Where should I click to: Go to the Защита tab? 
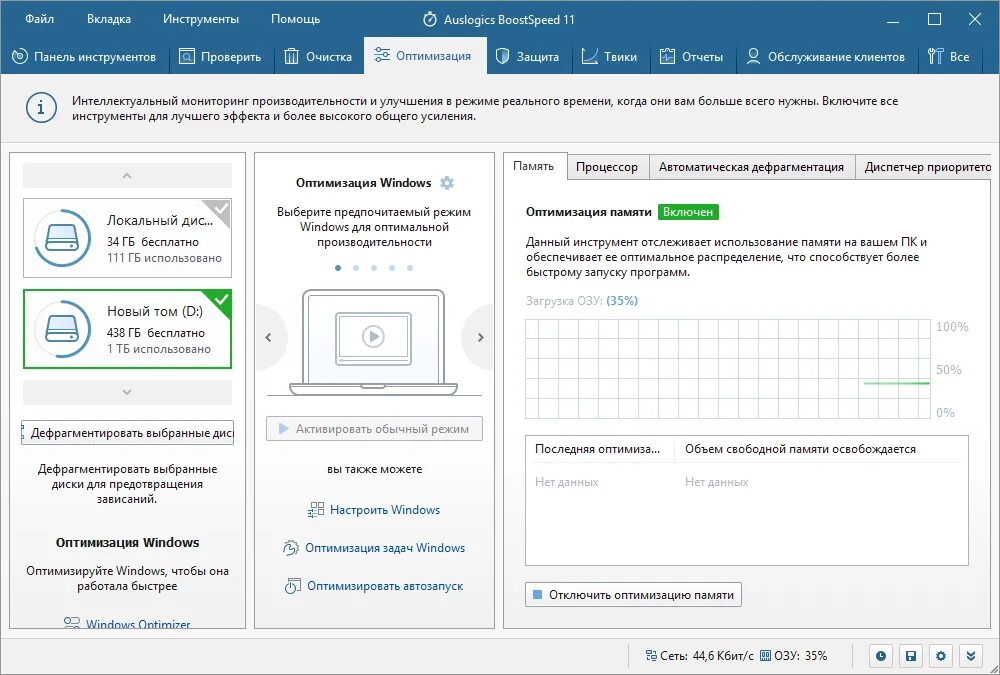[528, 57]
